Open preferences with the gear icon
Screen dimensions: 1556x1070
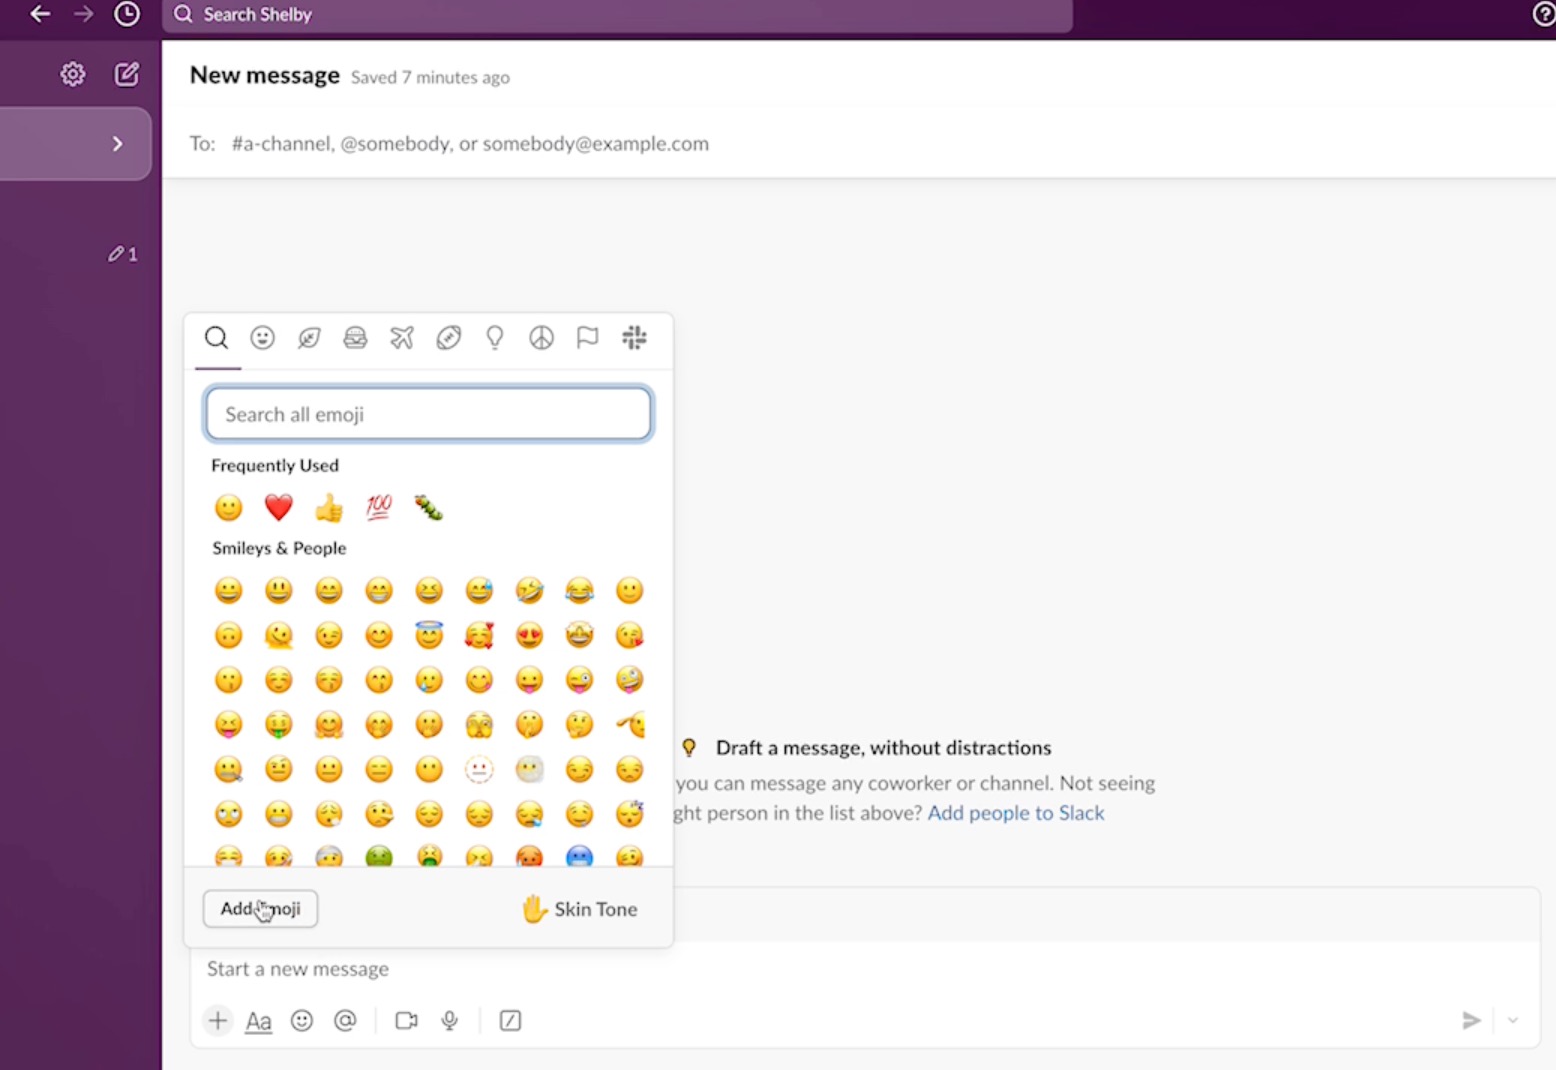coord(72,74)
